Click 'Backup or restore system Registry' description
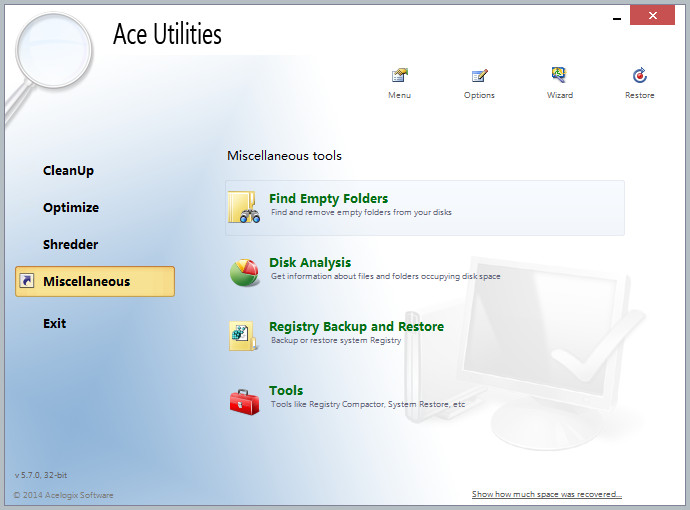The width and height of the screenshot is (690, 510). [x=336, y=340]
